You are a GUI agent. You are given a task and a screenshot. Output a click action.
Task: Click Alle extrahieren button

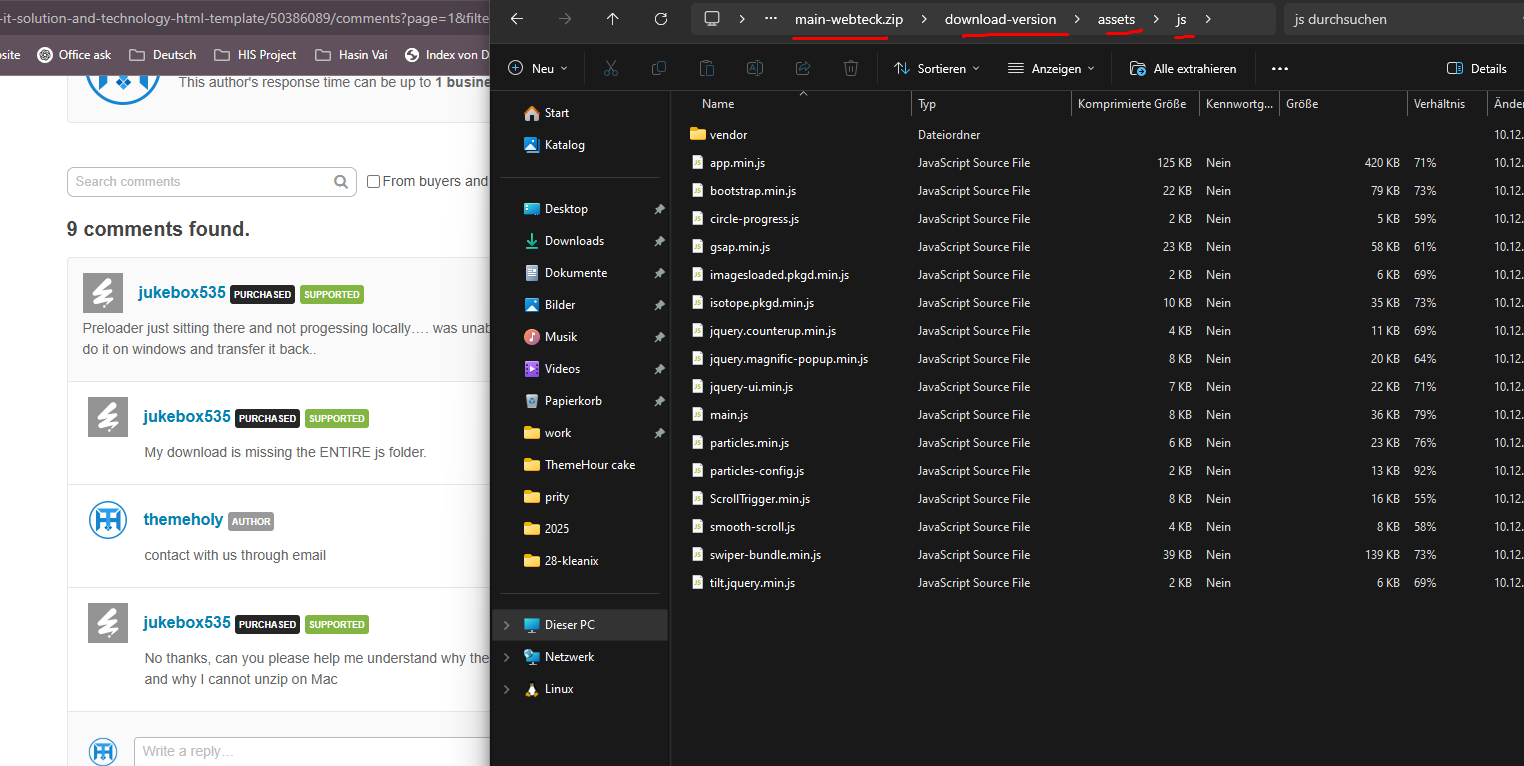tap(1183, 68)
